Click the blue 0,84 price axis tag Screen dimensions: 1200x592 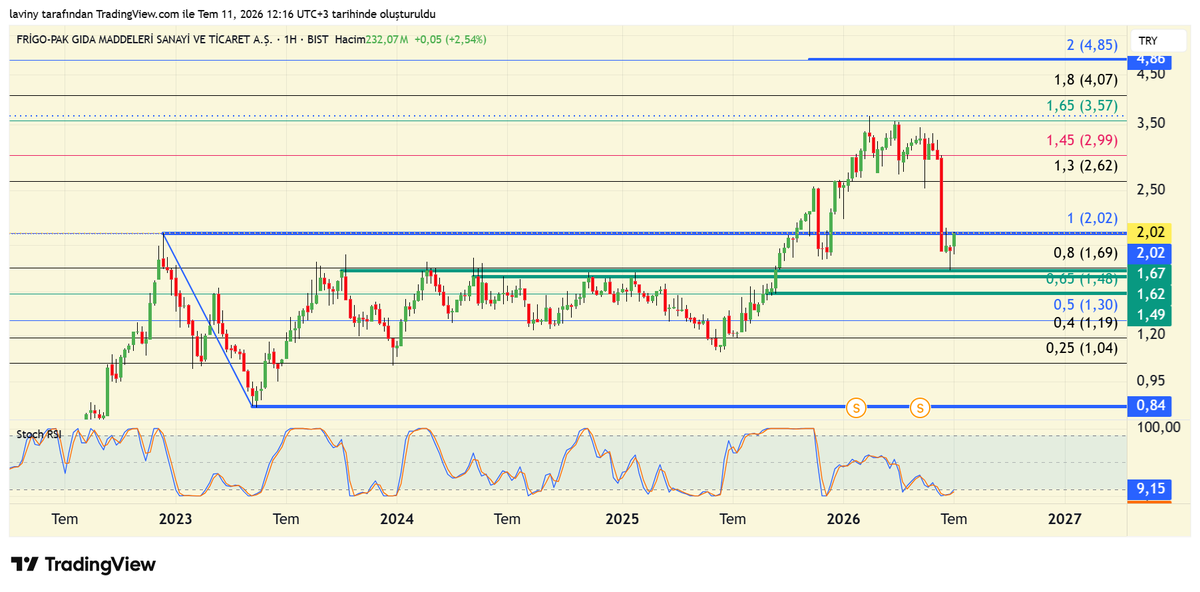coord(1151,405)
